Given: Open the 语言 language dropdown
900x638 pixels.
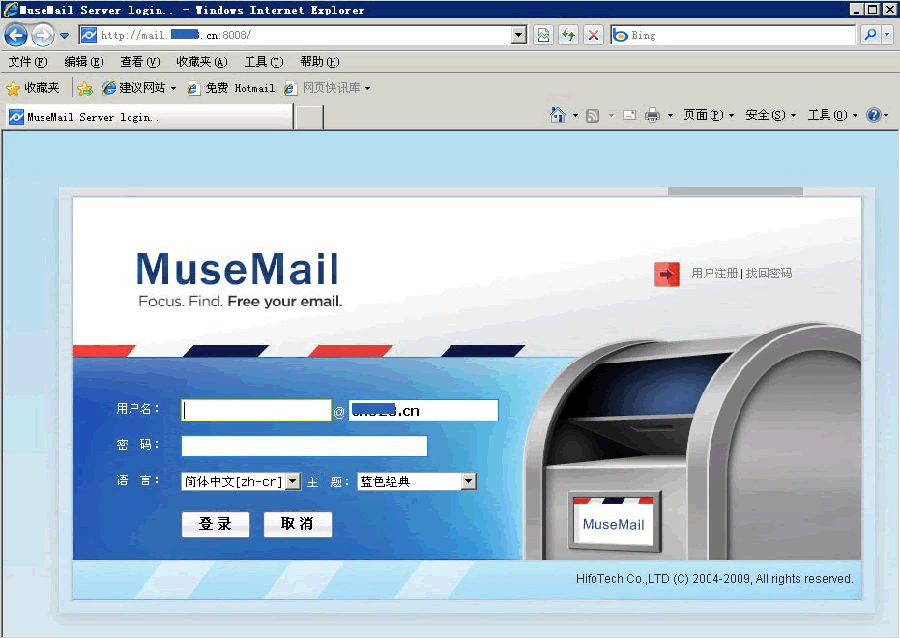Looking at the screenshot, I should 240,481.
